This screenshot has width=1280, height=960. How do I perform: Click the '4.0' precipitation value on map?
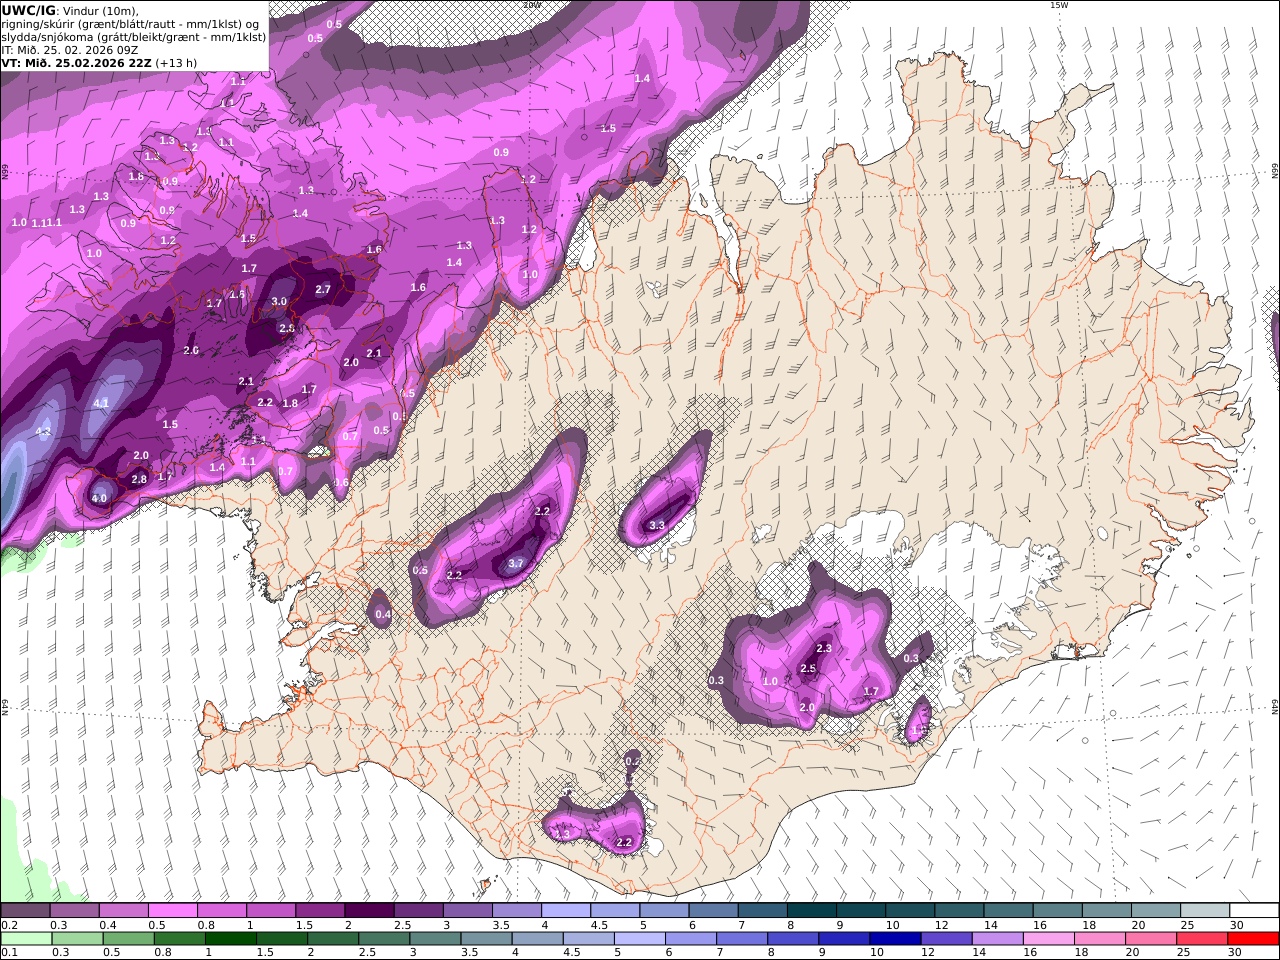(99, 498)
